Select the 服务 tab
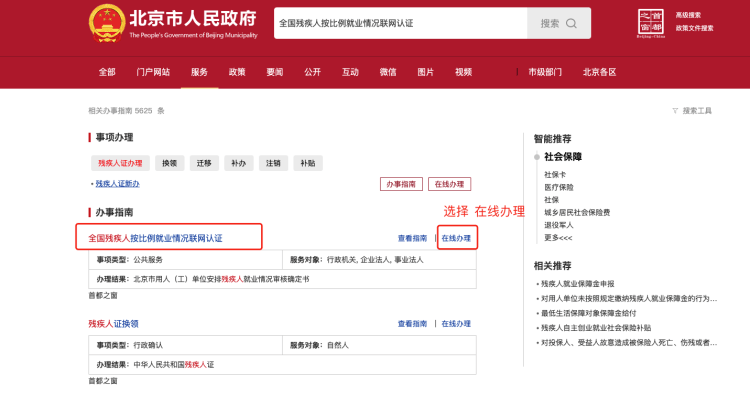Viewport: 750px width, 395px height. [199, 72]
